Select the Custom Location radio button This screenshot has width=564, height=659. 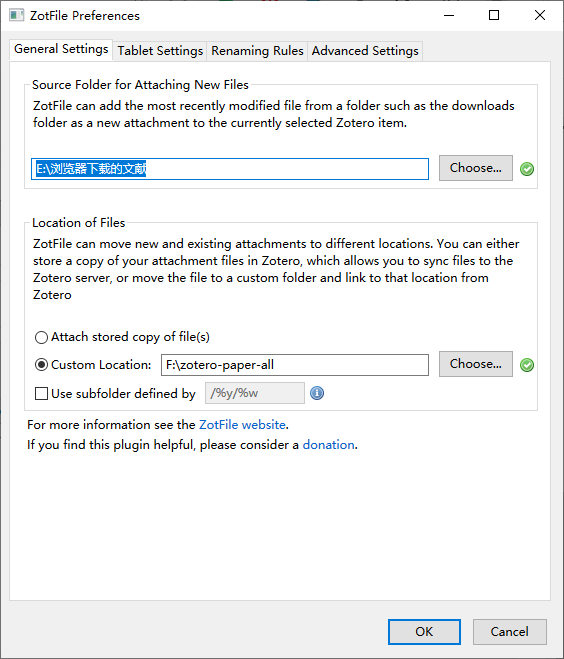coord(41,365)
